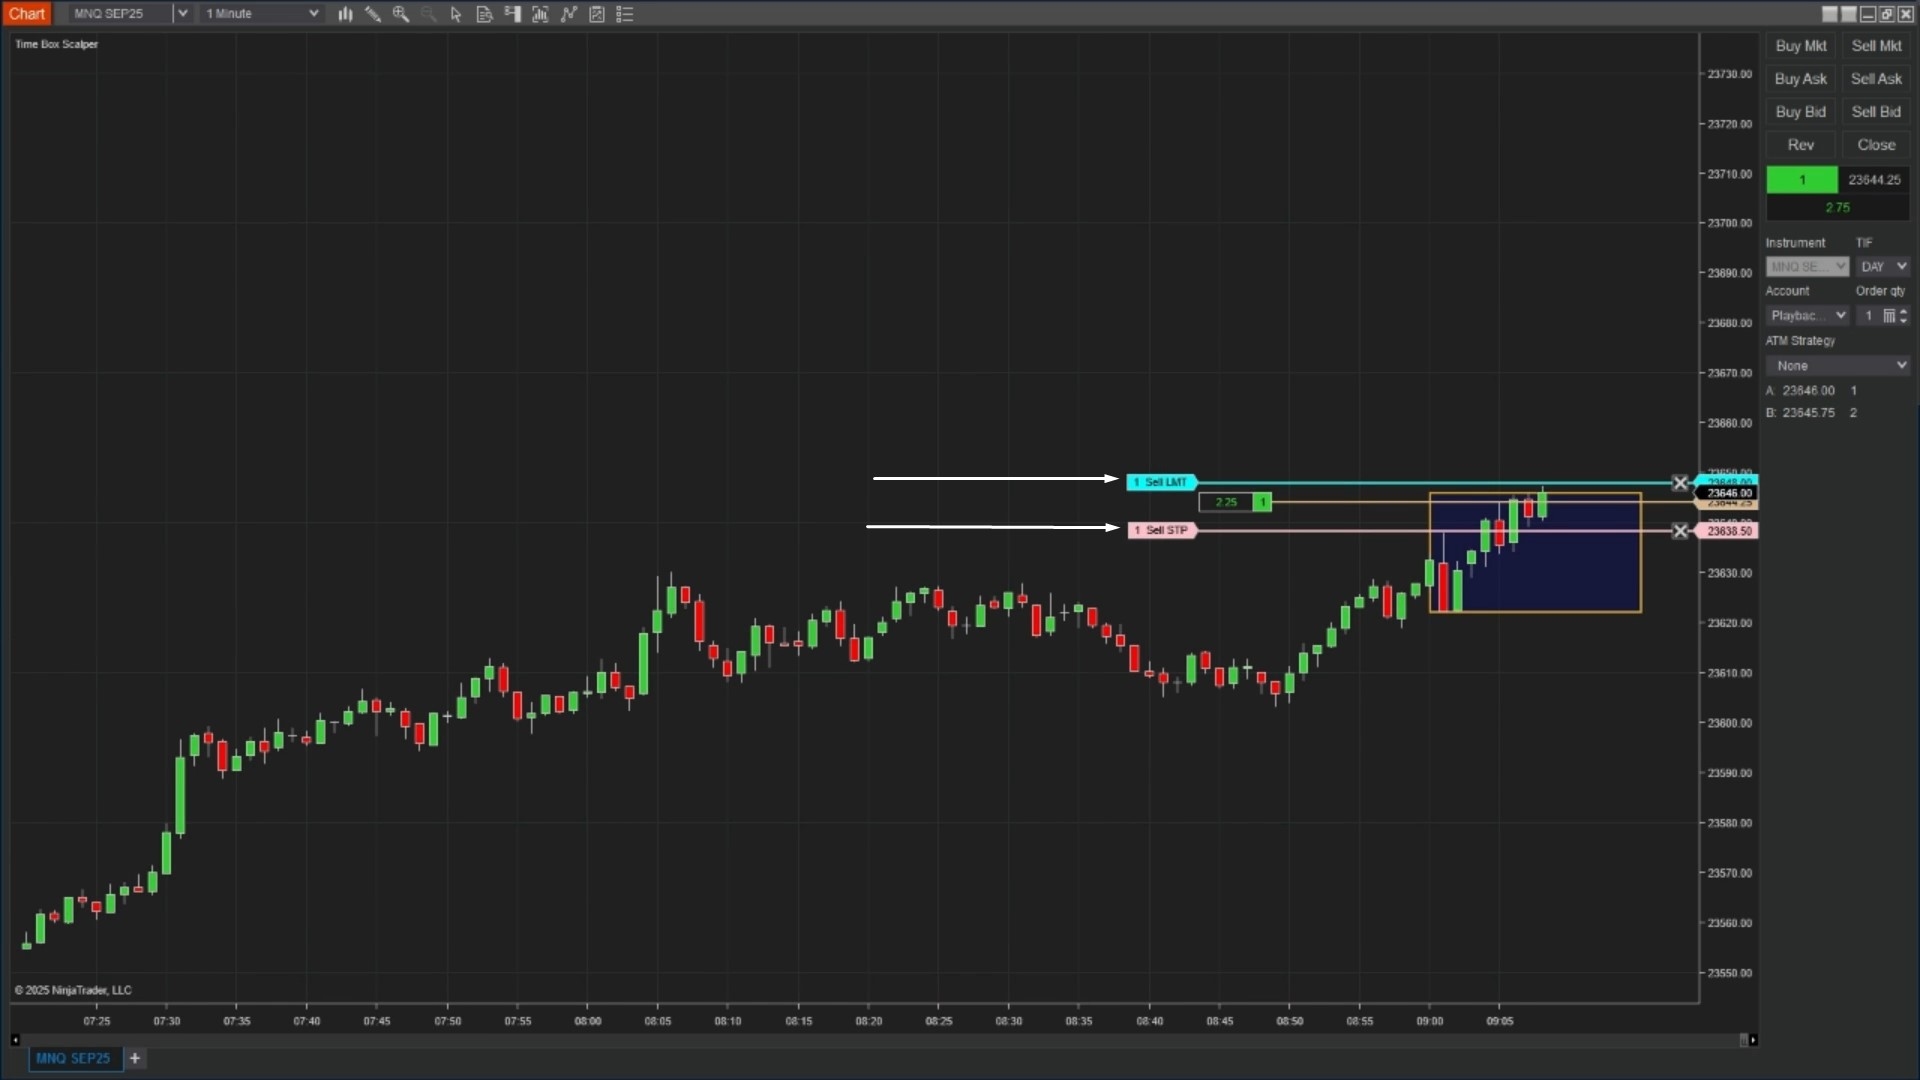Click the Sell Bid button
Screen dimensions: 1920x1080
1876,111
